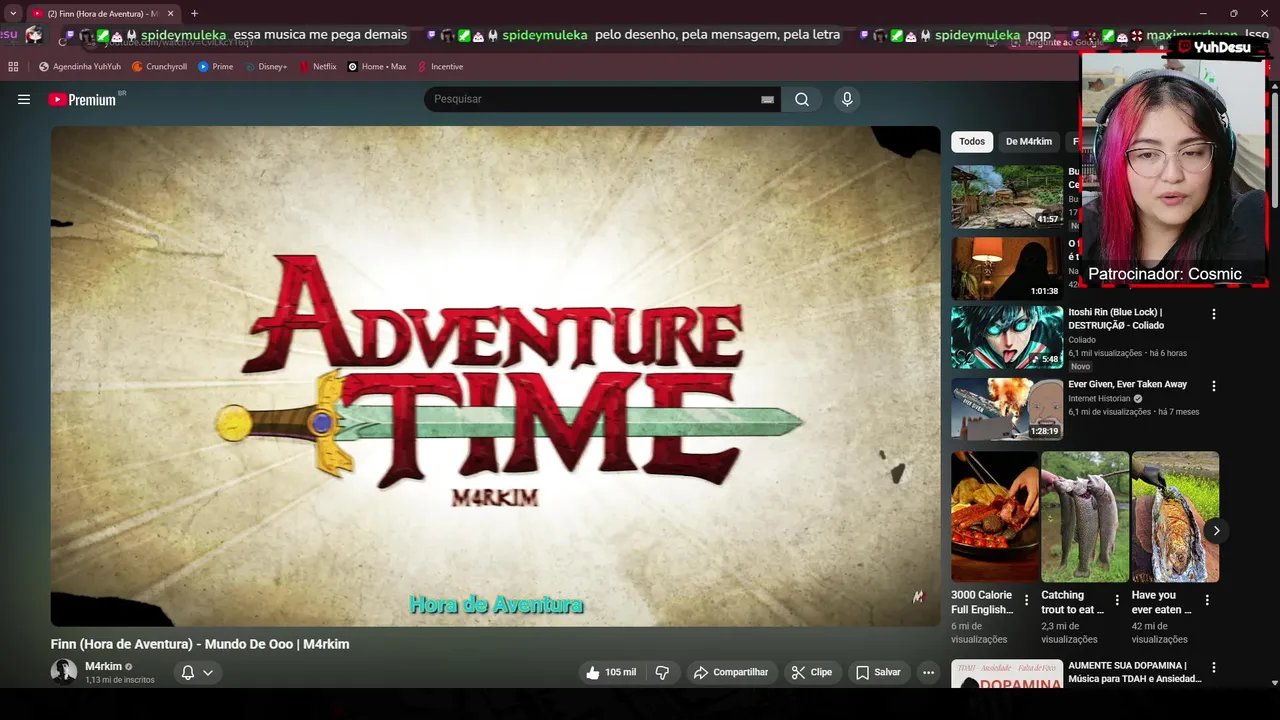
Task: Open options menu for Ever Given video
Action: tap(1214, 386)
